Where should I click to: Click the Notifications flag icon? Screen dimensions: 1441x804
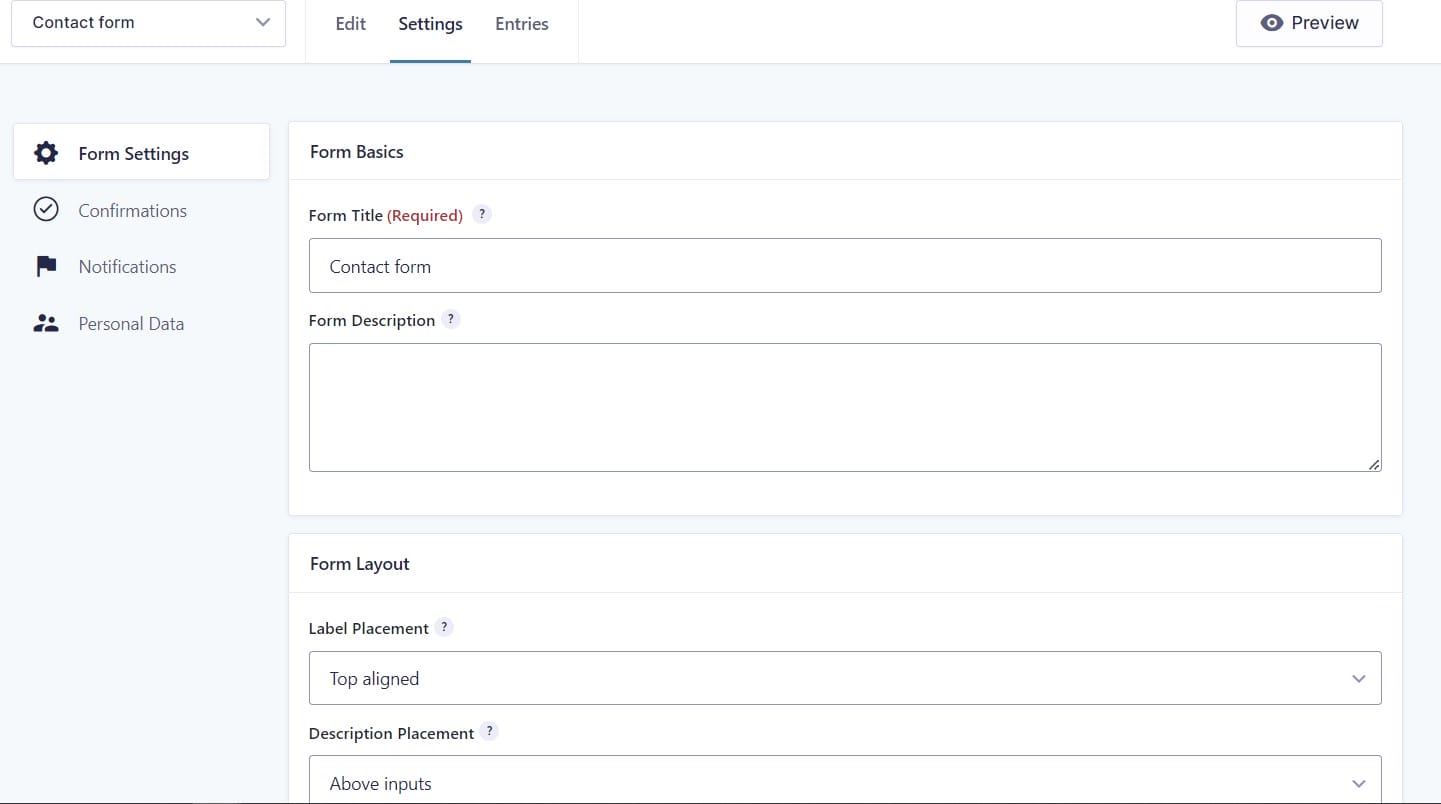[46, 266]
